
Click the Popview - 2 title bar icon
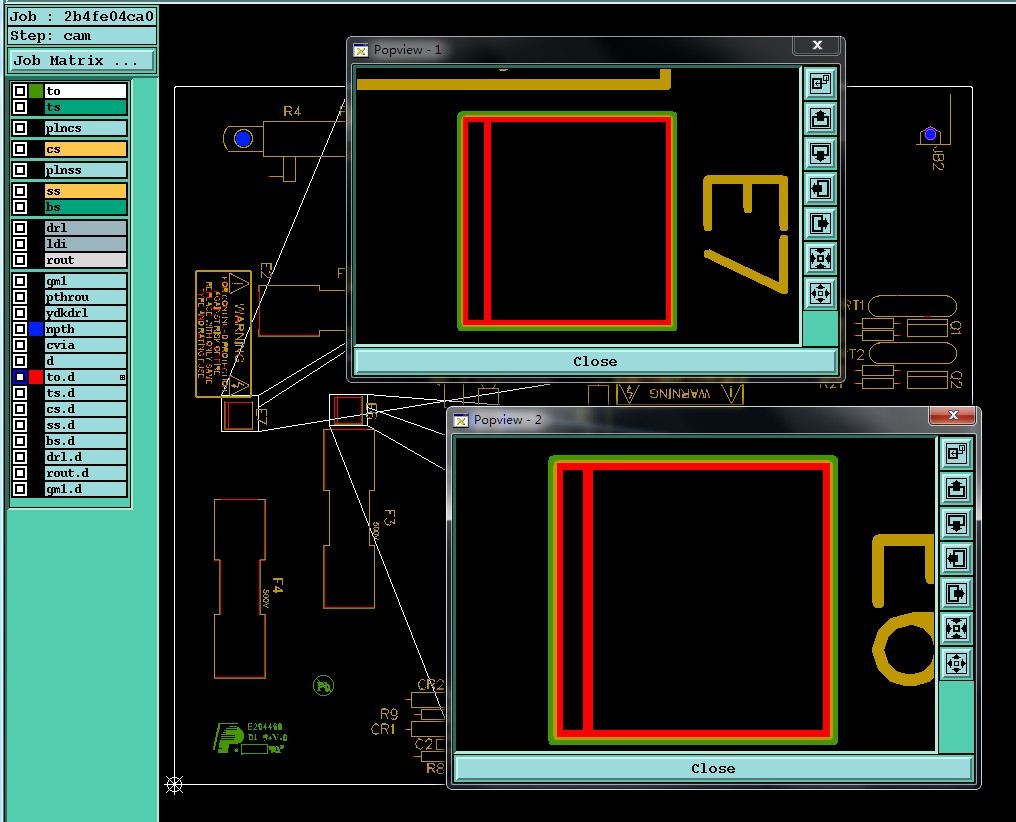click(461, 420)
